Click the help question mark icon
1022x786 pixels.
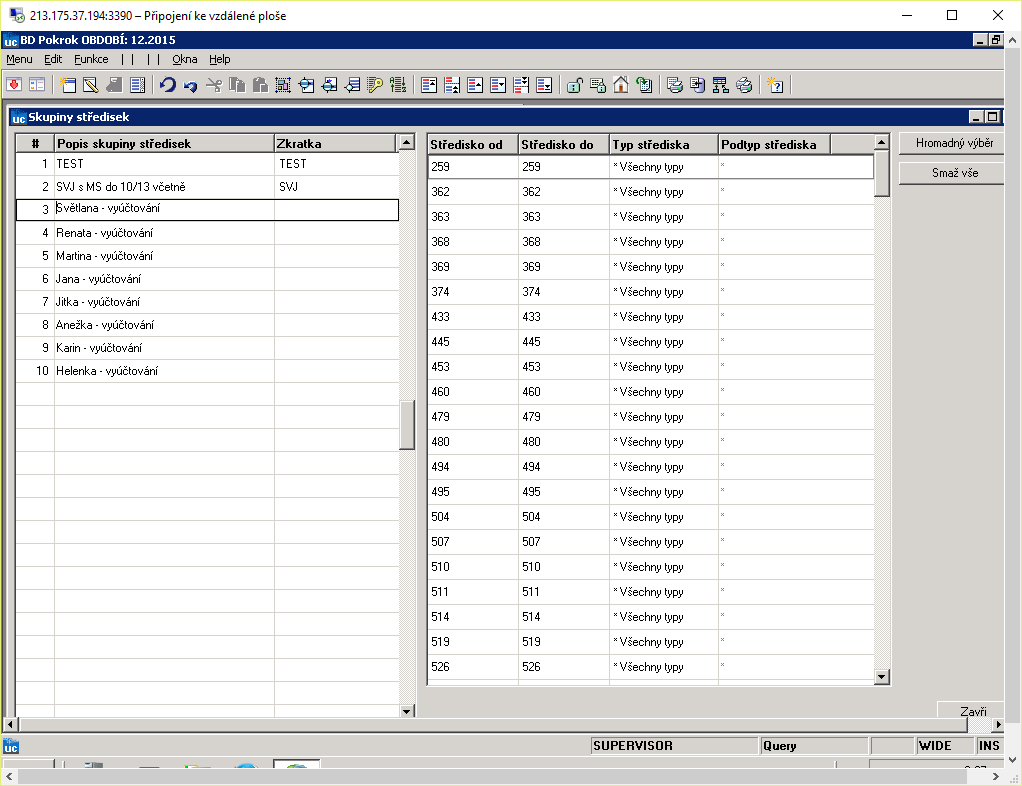[x=775, y=85]
